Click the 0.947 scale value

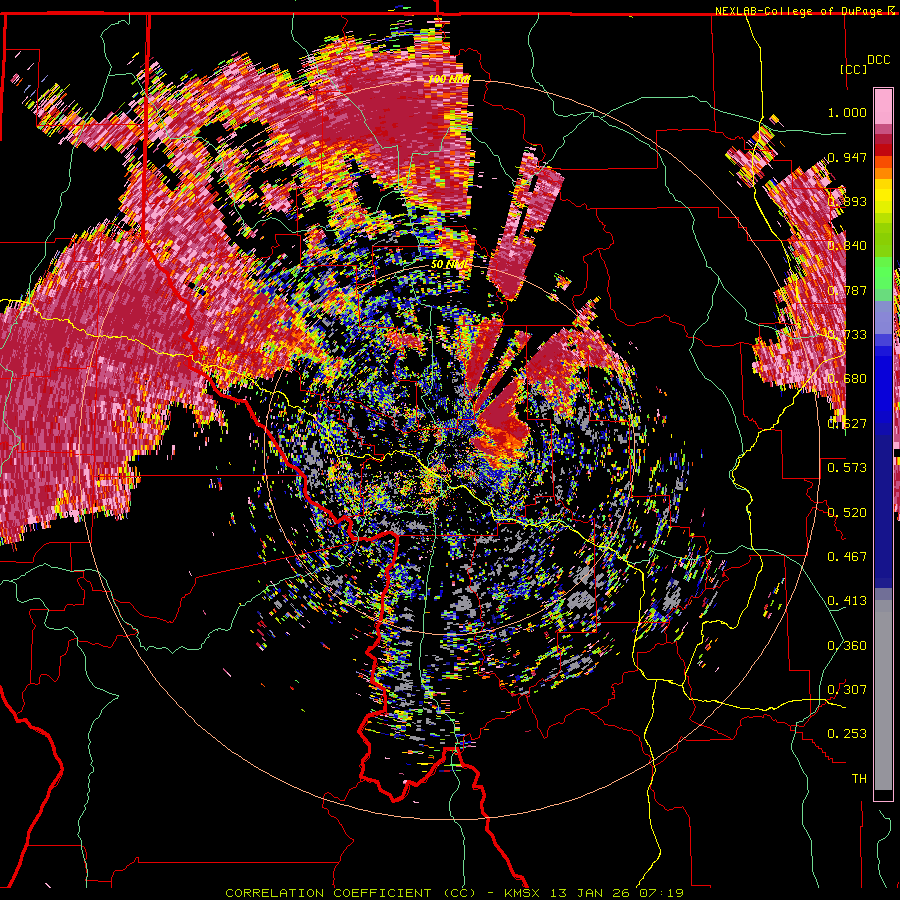pos(847,157)
